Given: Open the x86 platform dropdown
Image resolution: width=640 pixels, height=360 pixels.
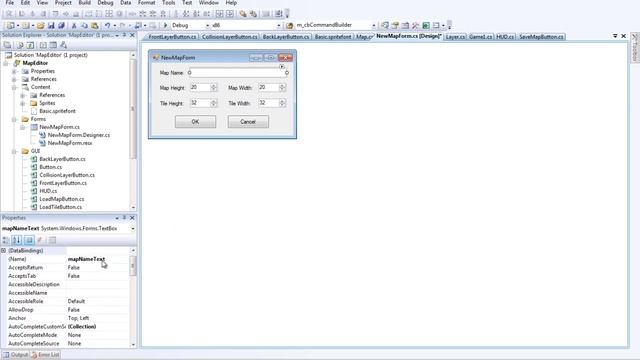Looking at the screenshot, I should coord(279,25).
